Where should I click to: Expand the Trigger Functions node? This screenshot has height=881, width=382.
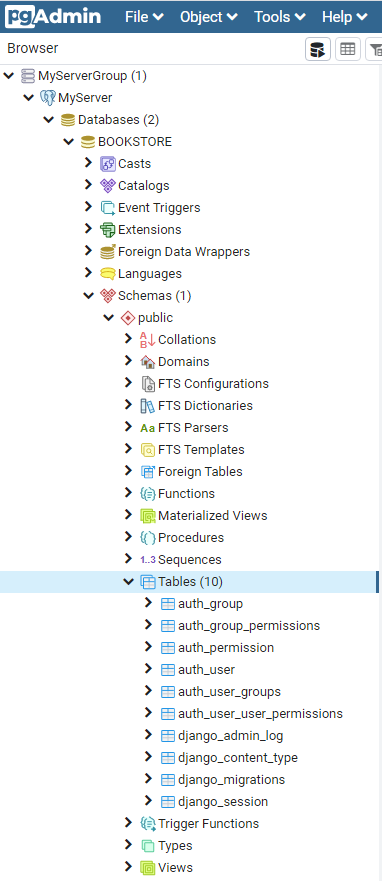point(129,823)
